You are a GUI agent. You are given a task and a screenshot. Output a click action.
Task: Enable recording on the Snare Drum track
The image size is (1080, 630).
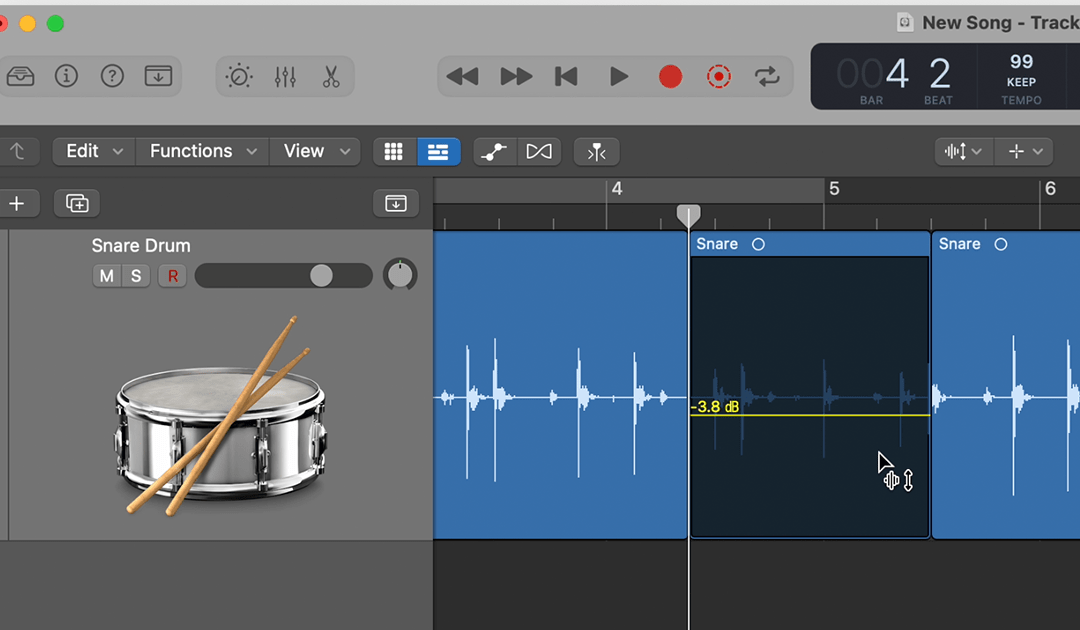[172, 276]
